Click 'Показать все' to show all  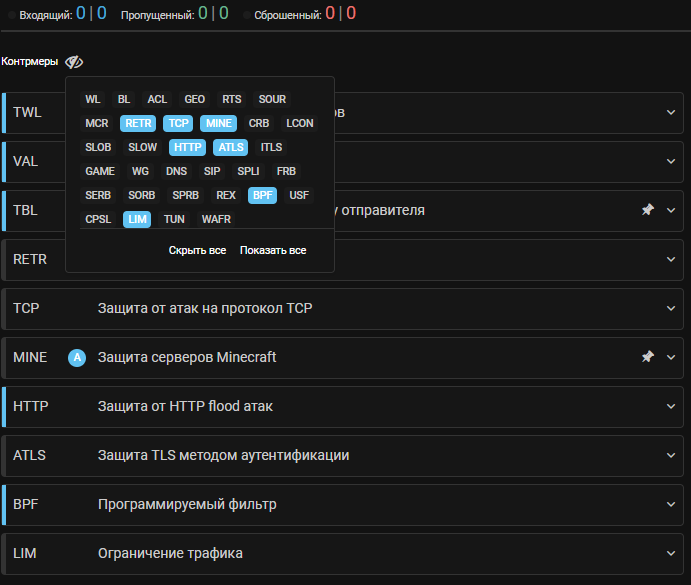point(273,251)
